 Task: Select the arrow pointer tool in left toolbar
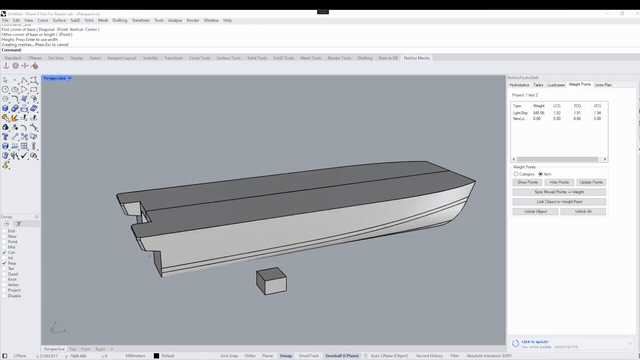5,80
